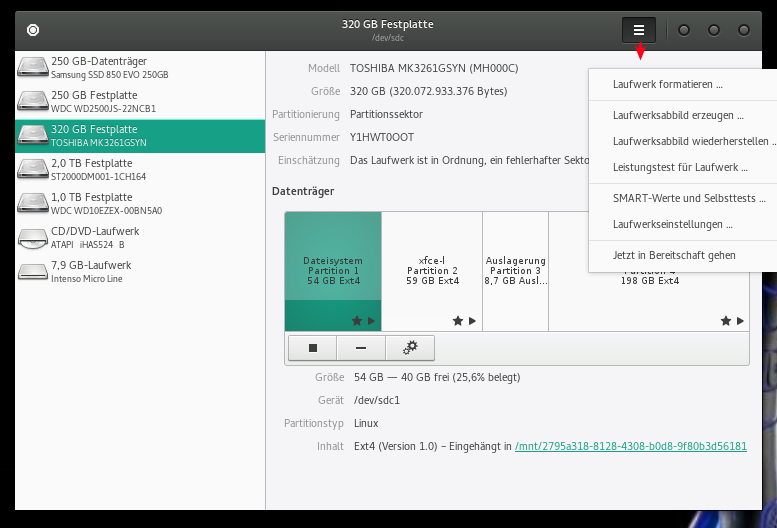Select 2,0 TB Festplatte ST2000DM001 entry

pos(140,169)
